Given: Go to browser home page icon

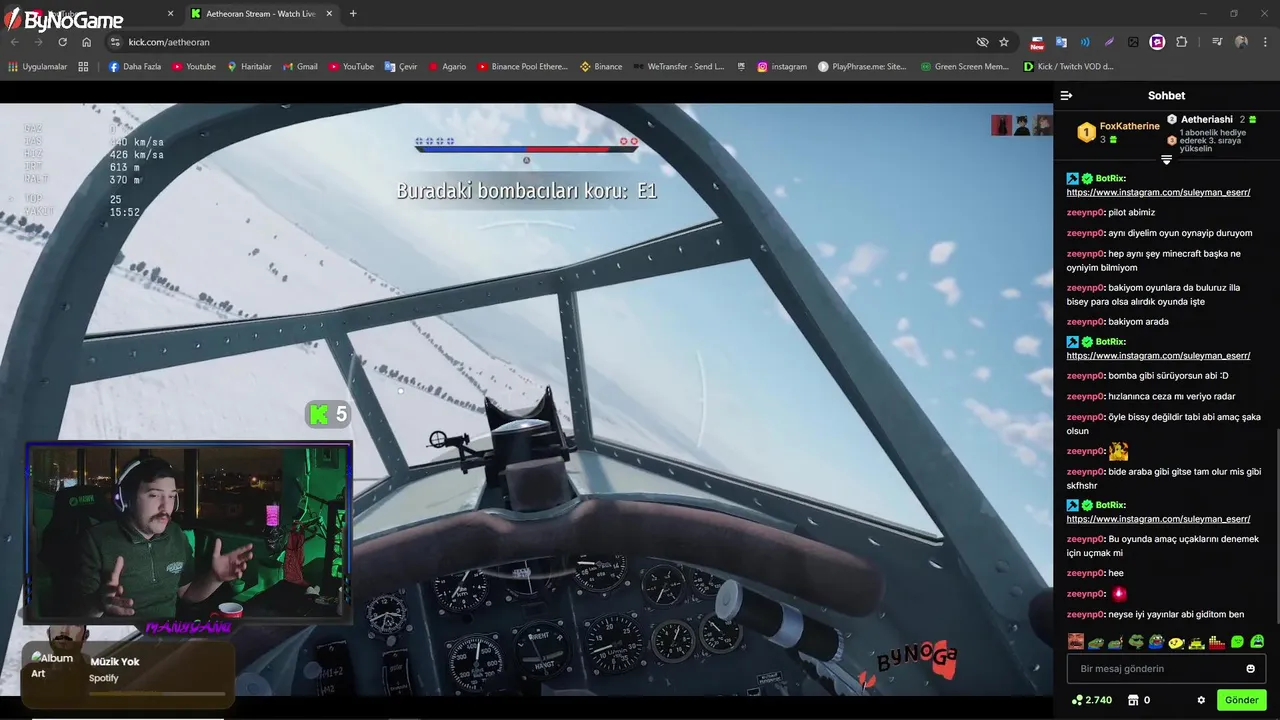Looking at the screenshot, I should click(86, 42).
